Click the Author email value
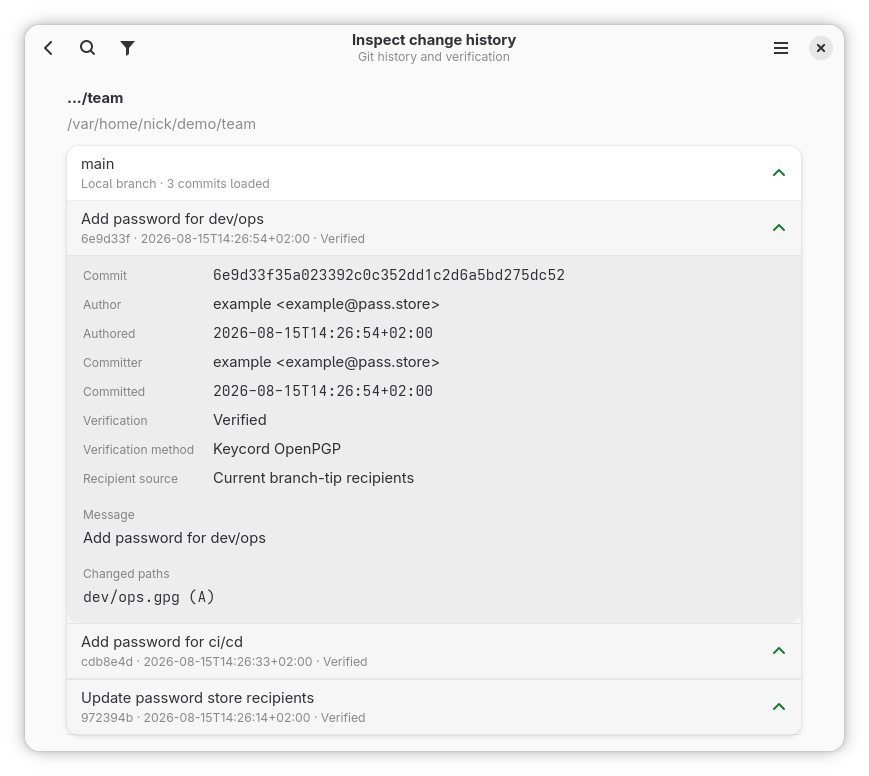Screen dimensions: 869x776 pyautogui.click(x=326, y=304)
